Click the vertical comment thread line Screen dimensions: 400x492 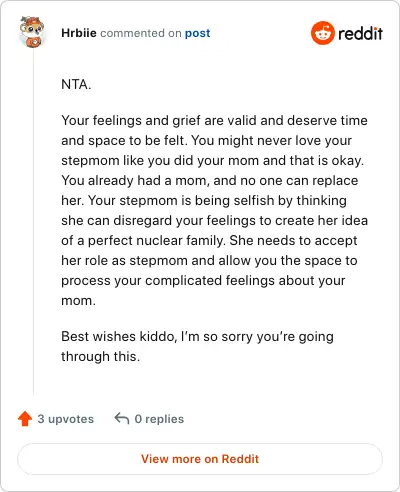(x=33, y=222)
